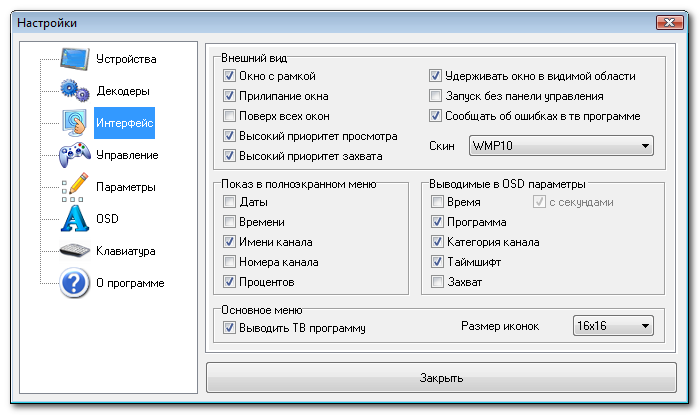Toggle Запуск без панели управления checkbox
Image resolution: width=700 pixels, height=415 pixels.
[x=435, y=96]
